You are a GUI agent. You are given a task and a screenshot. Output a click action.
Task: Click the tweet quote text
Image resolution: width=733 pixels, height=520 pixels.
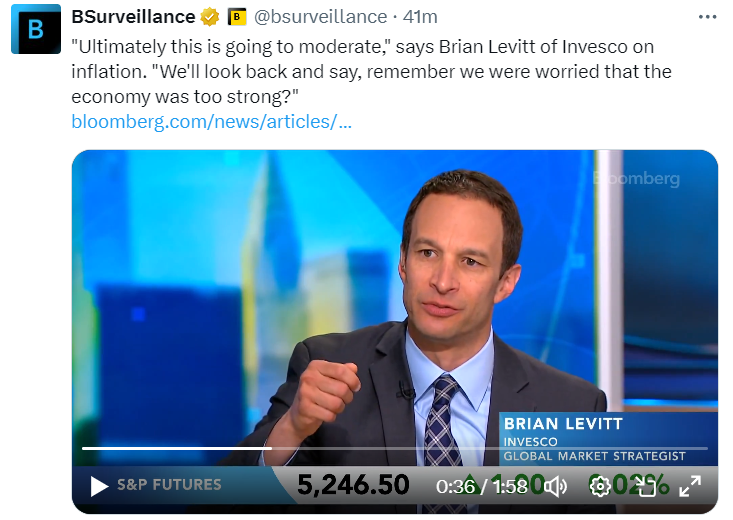click(x=370, y=72)
